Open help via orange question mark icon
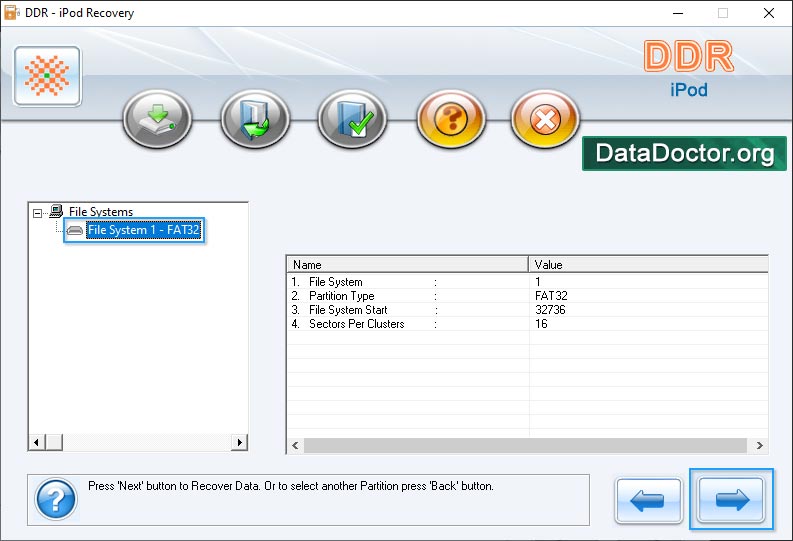This screenshot has height=541, width=793. tap(451, 119)
